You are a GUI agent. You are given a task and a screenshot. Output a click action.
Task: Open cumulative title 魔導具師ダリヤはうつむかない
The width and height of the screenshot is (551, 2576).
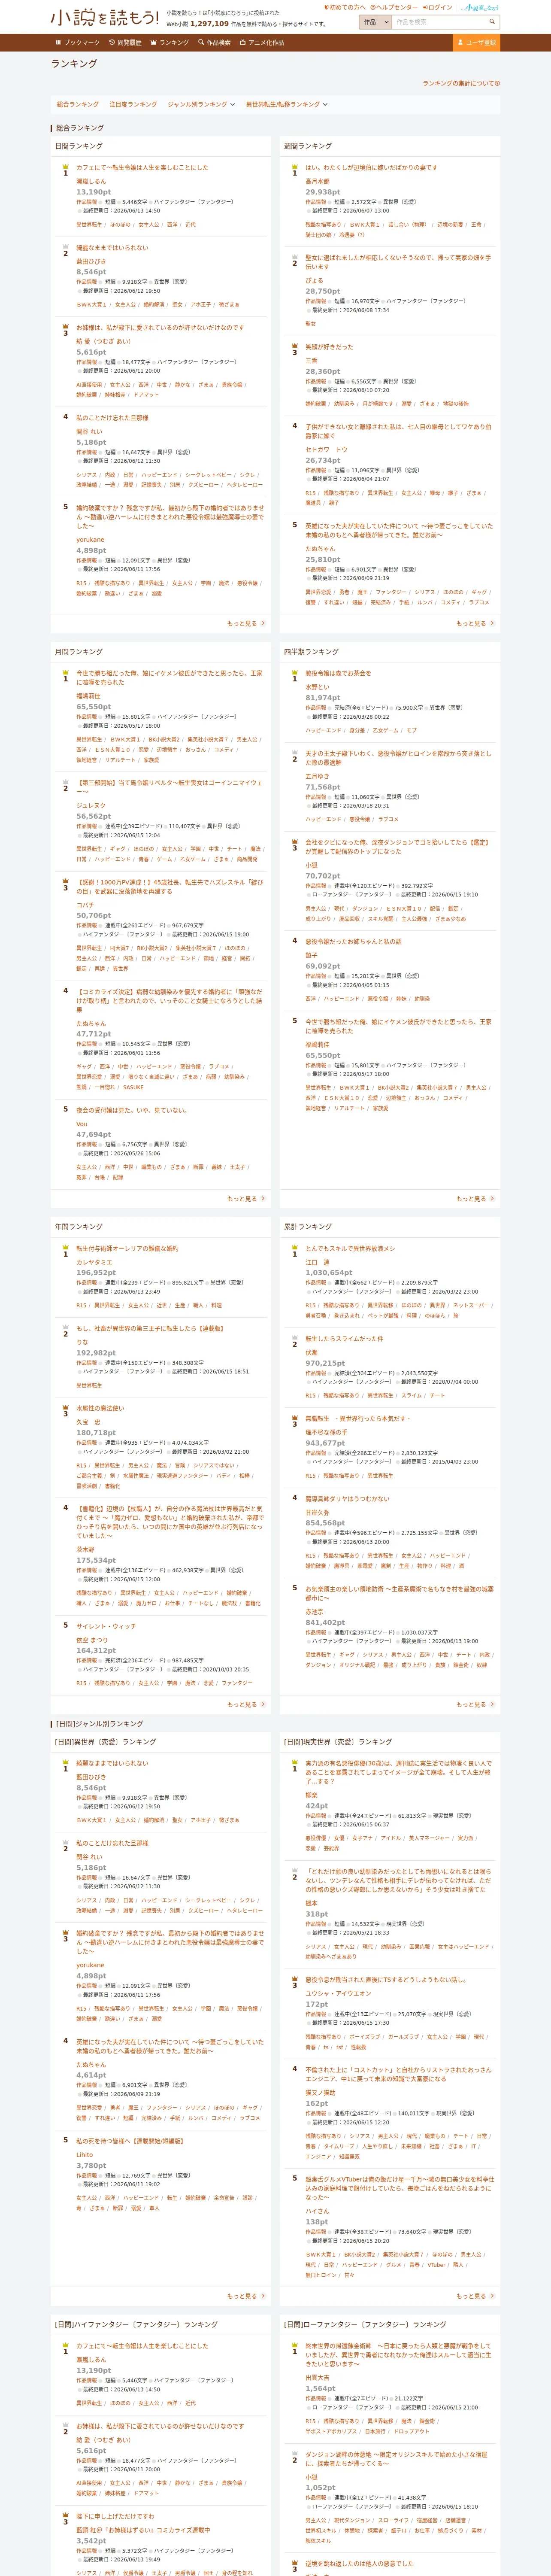point(347,1498)
